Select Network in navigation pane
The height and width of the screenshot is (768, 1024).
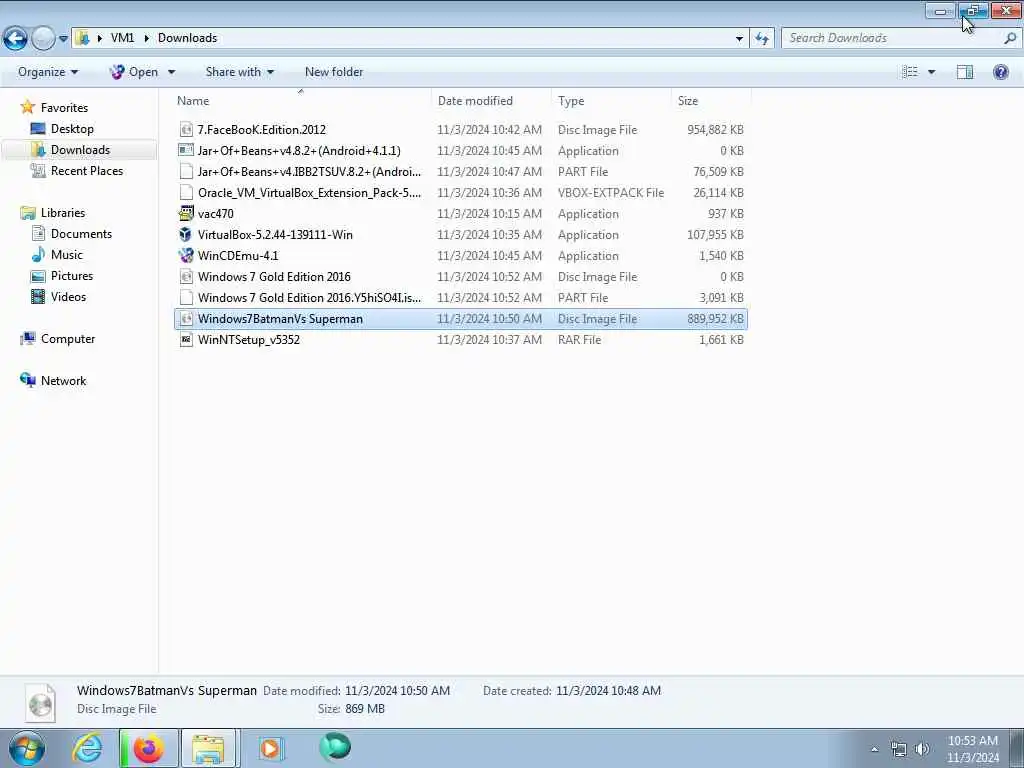[x=63, y=381]
